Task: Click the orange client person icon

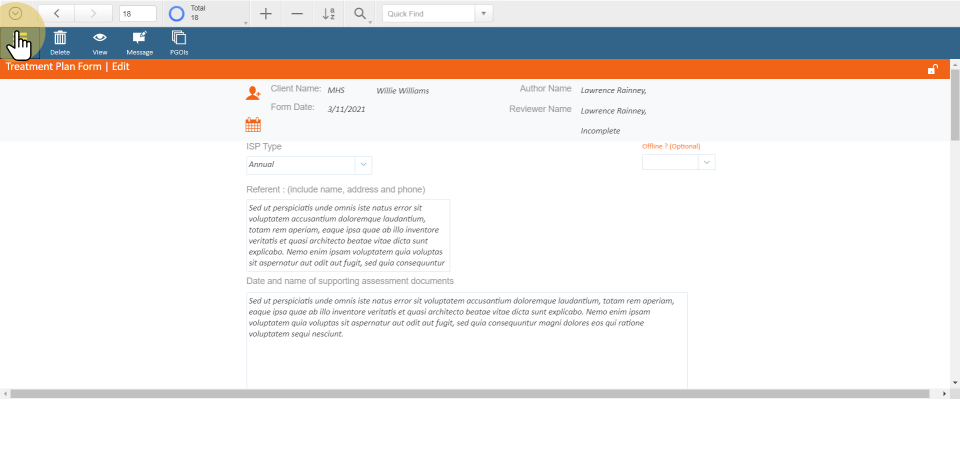Action: (x=253, y=93)
